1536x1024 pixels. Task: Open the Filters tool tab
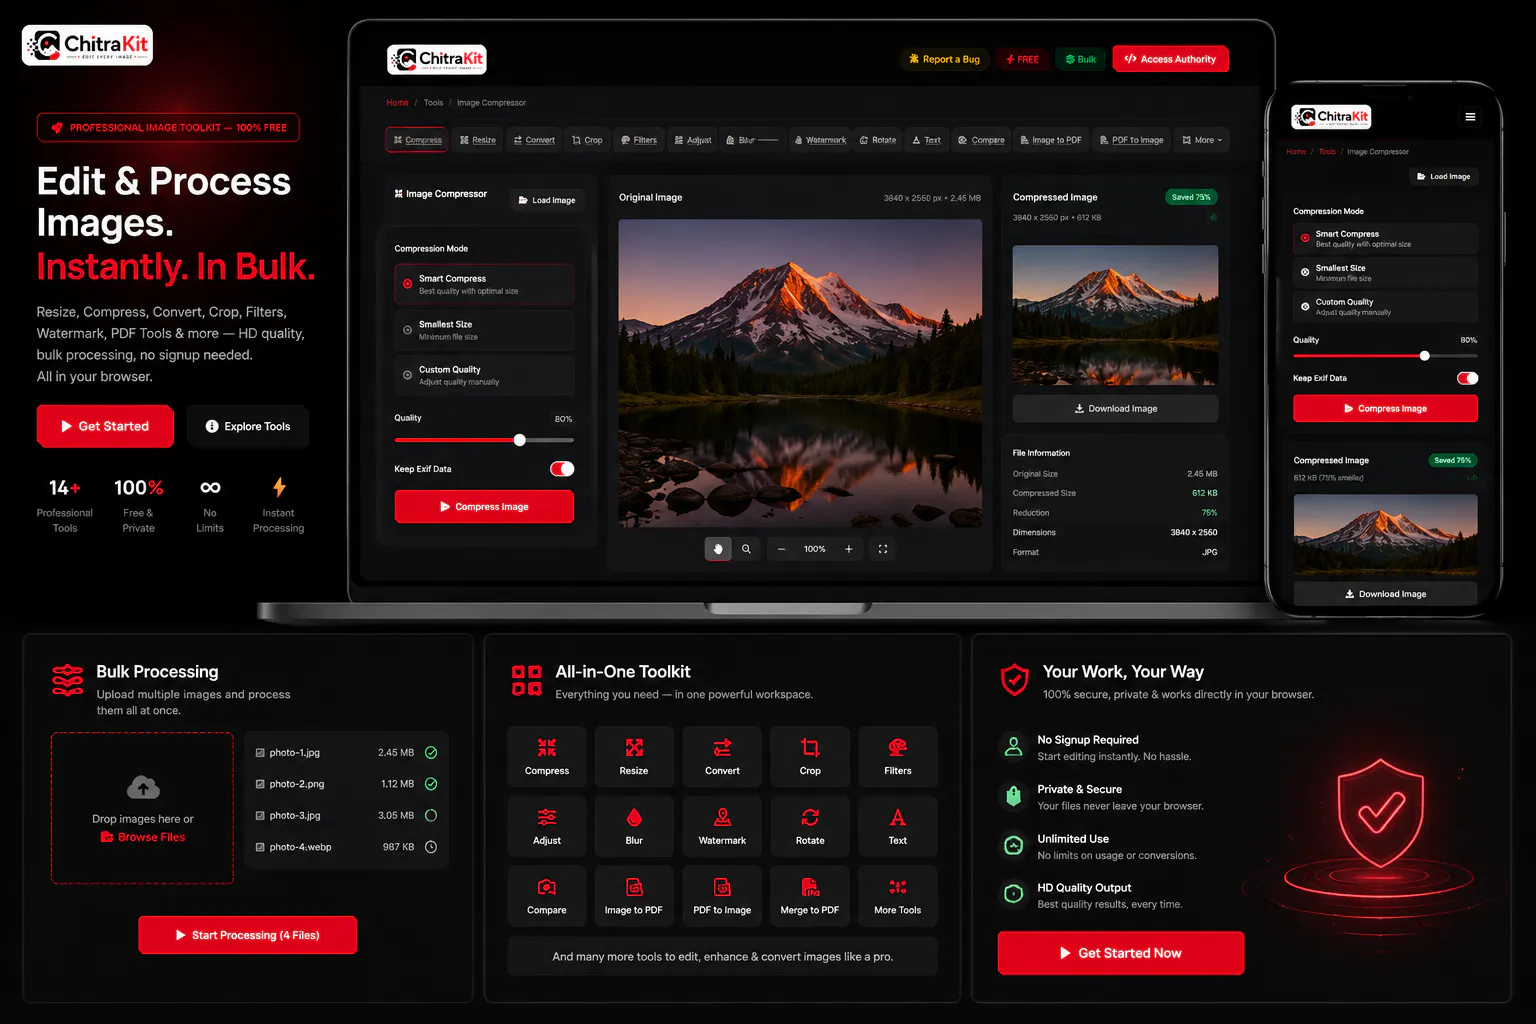[639, 140]
